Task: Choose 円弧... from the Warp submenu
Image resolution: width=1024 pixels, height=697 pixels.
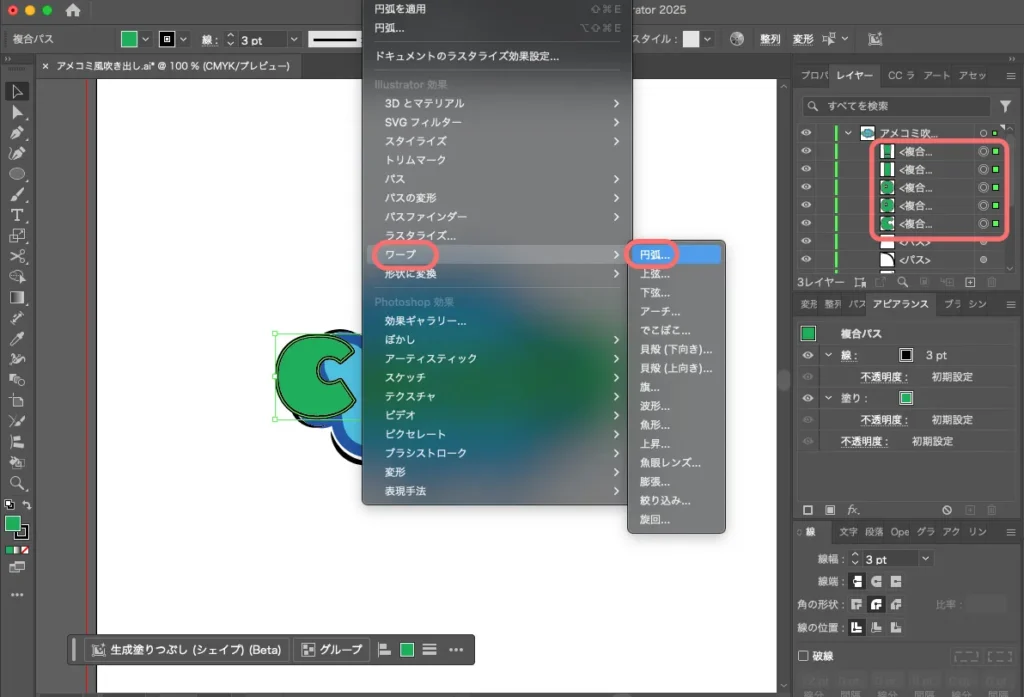Action: 655,254
